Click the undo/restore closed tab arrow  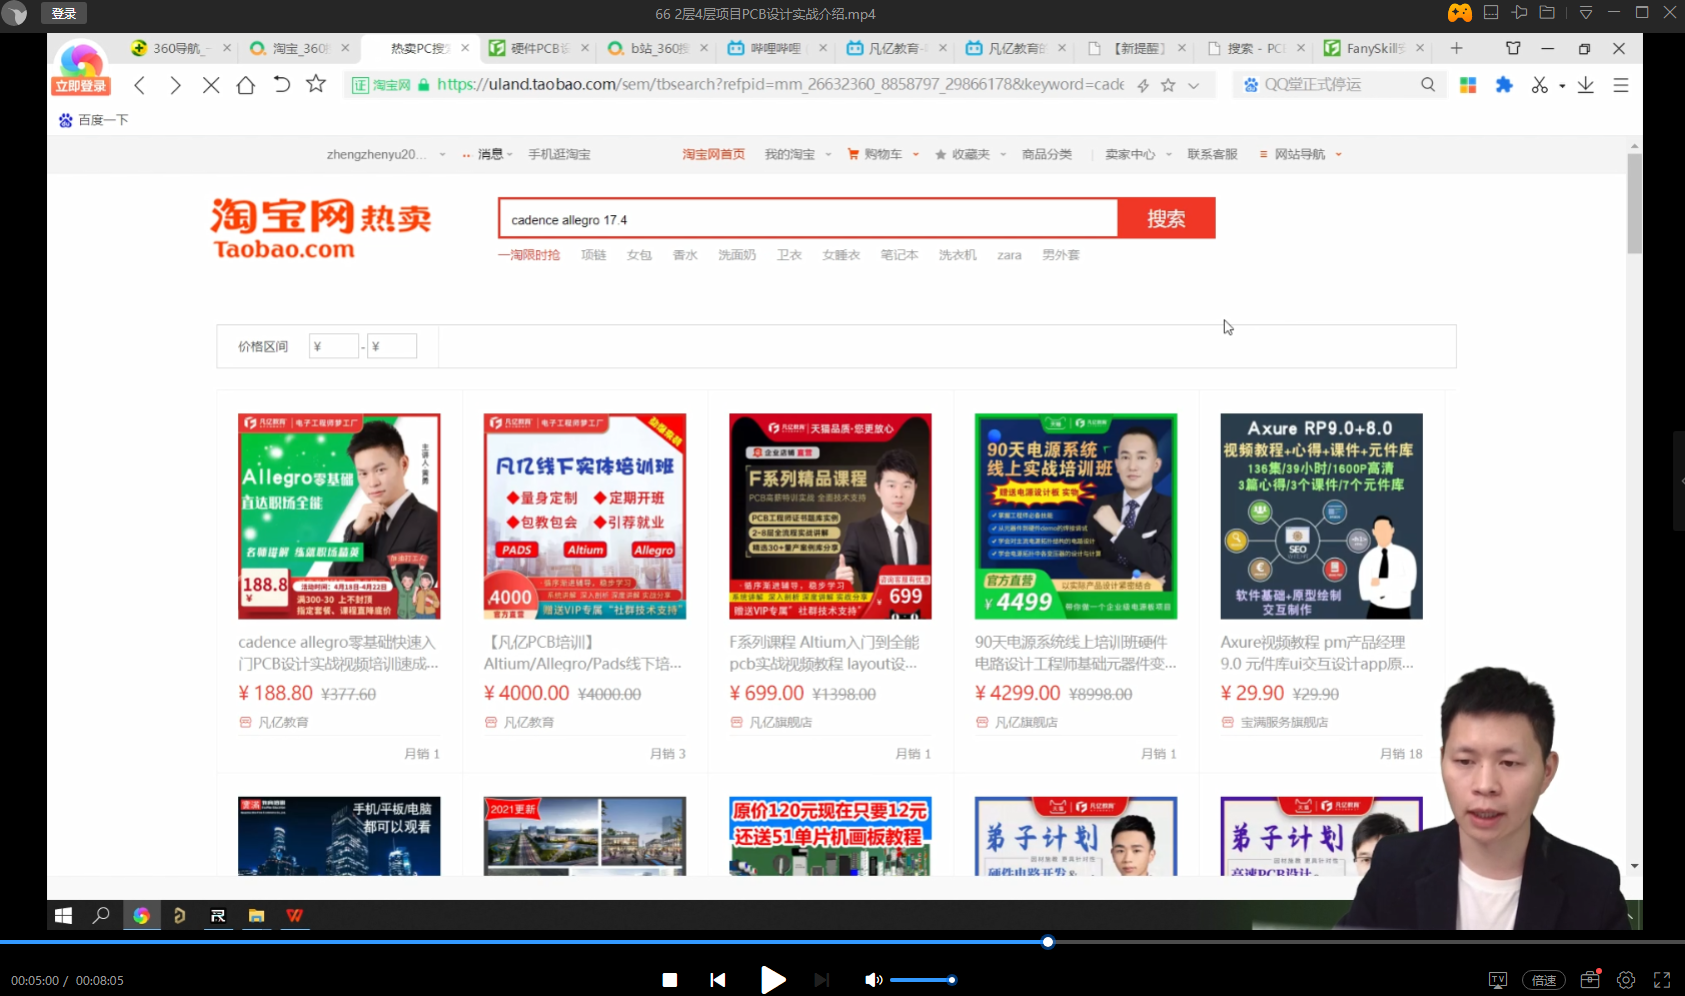[281, 84]
